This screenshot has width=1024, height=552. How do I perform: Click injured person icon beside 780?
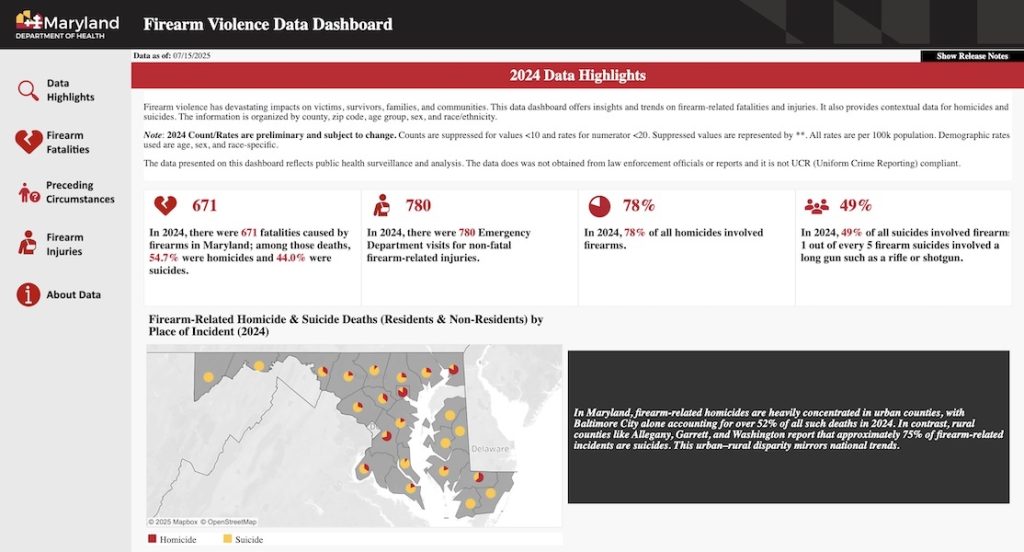pyautogui.click(x=381, y=205)
